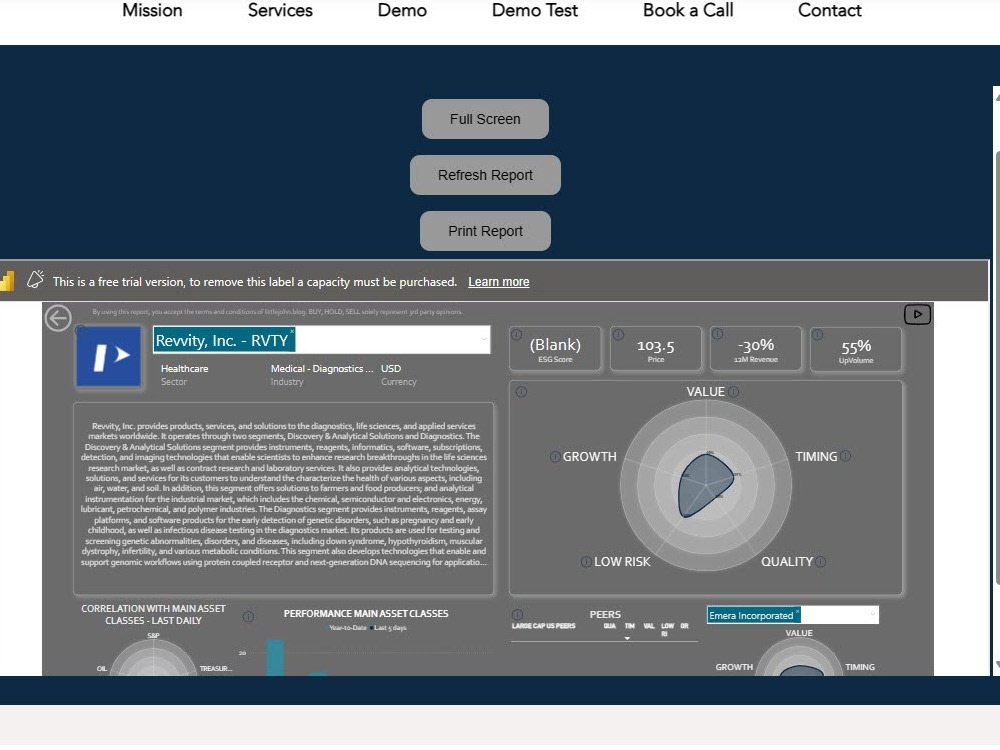Click the back arrow in the report
This screenshot has height=750, width=1000.
[58, 318]
